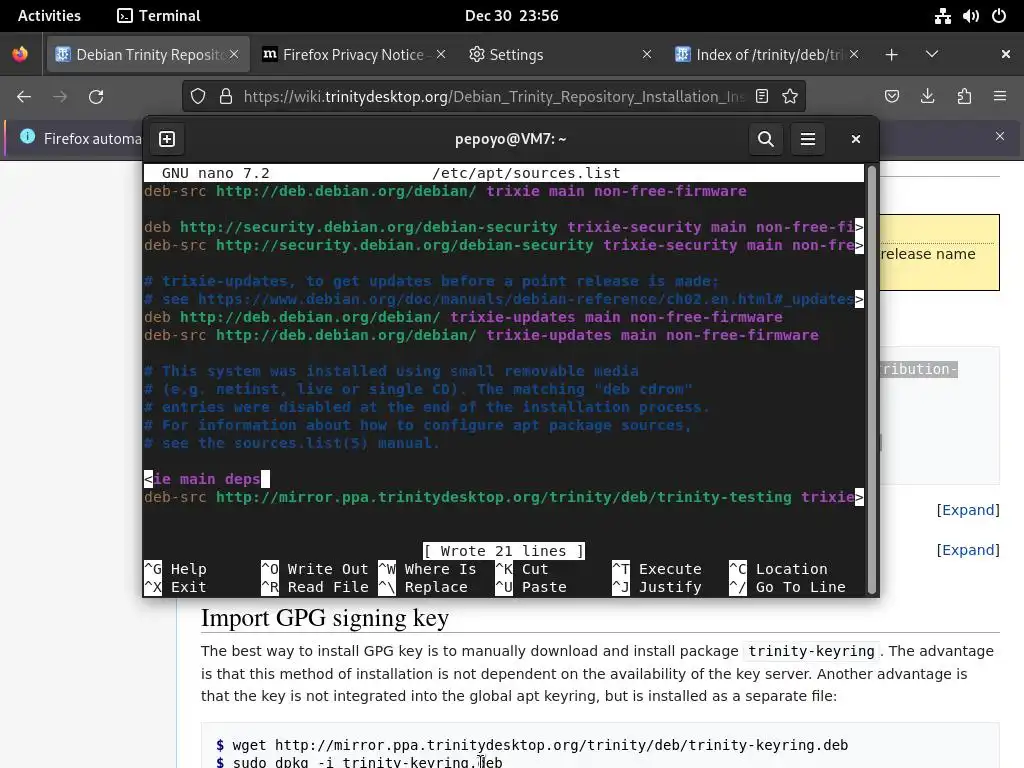The height and width of the screenshot is (768, 1024).
Task: Click the first [Expand] link on the wiki
Action: (968, 510)
